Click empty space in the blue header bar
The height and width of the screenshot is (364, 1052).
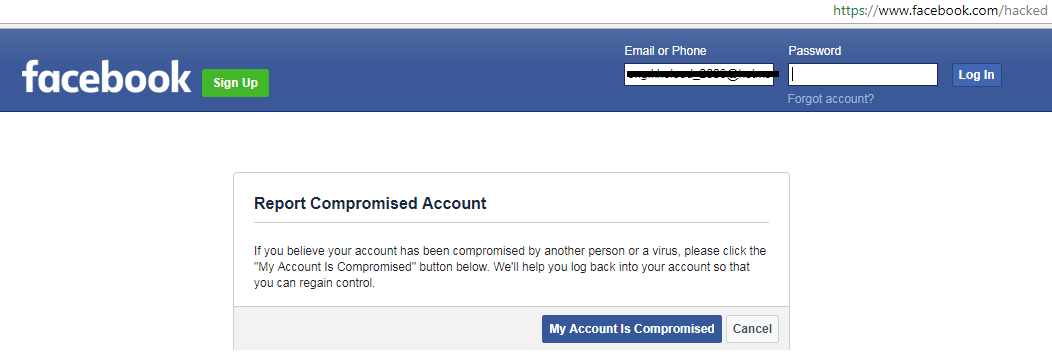443,70
